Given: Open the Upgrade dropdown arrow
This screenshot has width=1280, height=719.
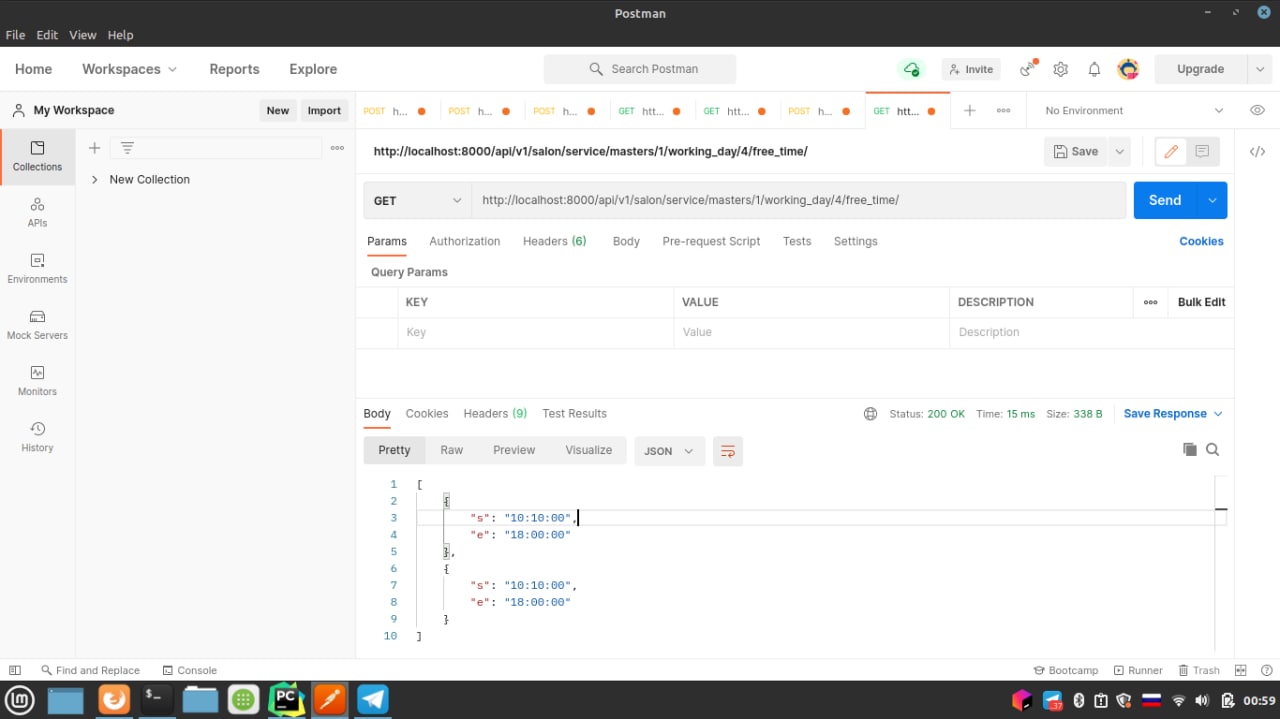Looking at the screenshot, I should (x=1260, y=69).
